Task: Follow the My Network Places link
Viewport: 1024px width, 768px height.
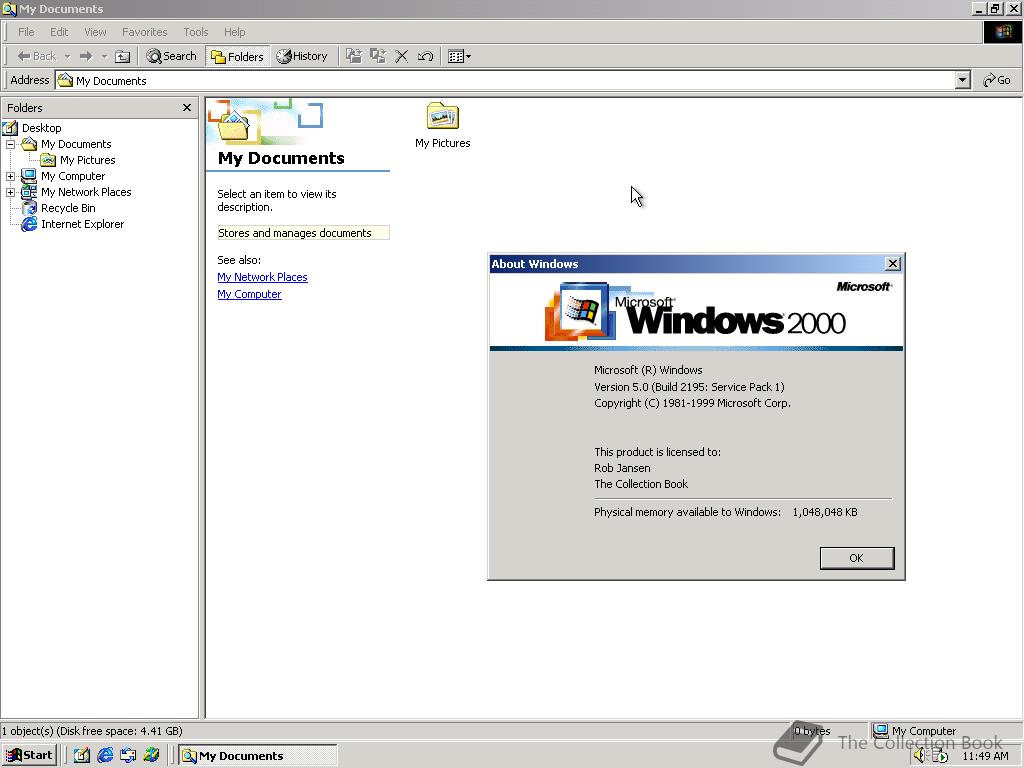Action: 262,277
